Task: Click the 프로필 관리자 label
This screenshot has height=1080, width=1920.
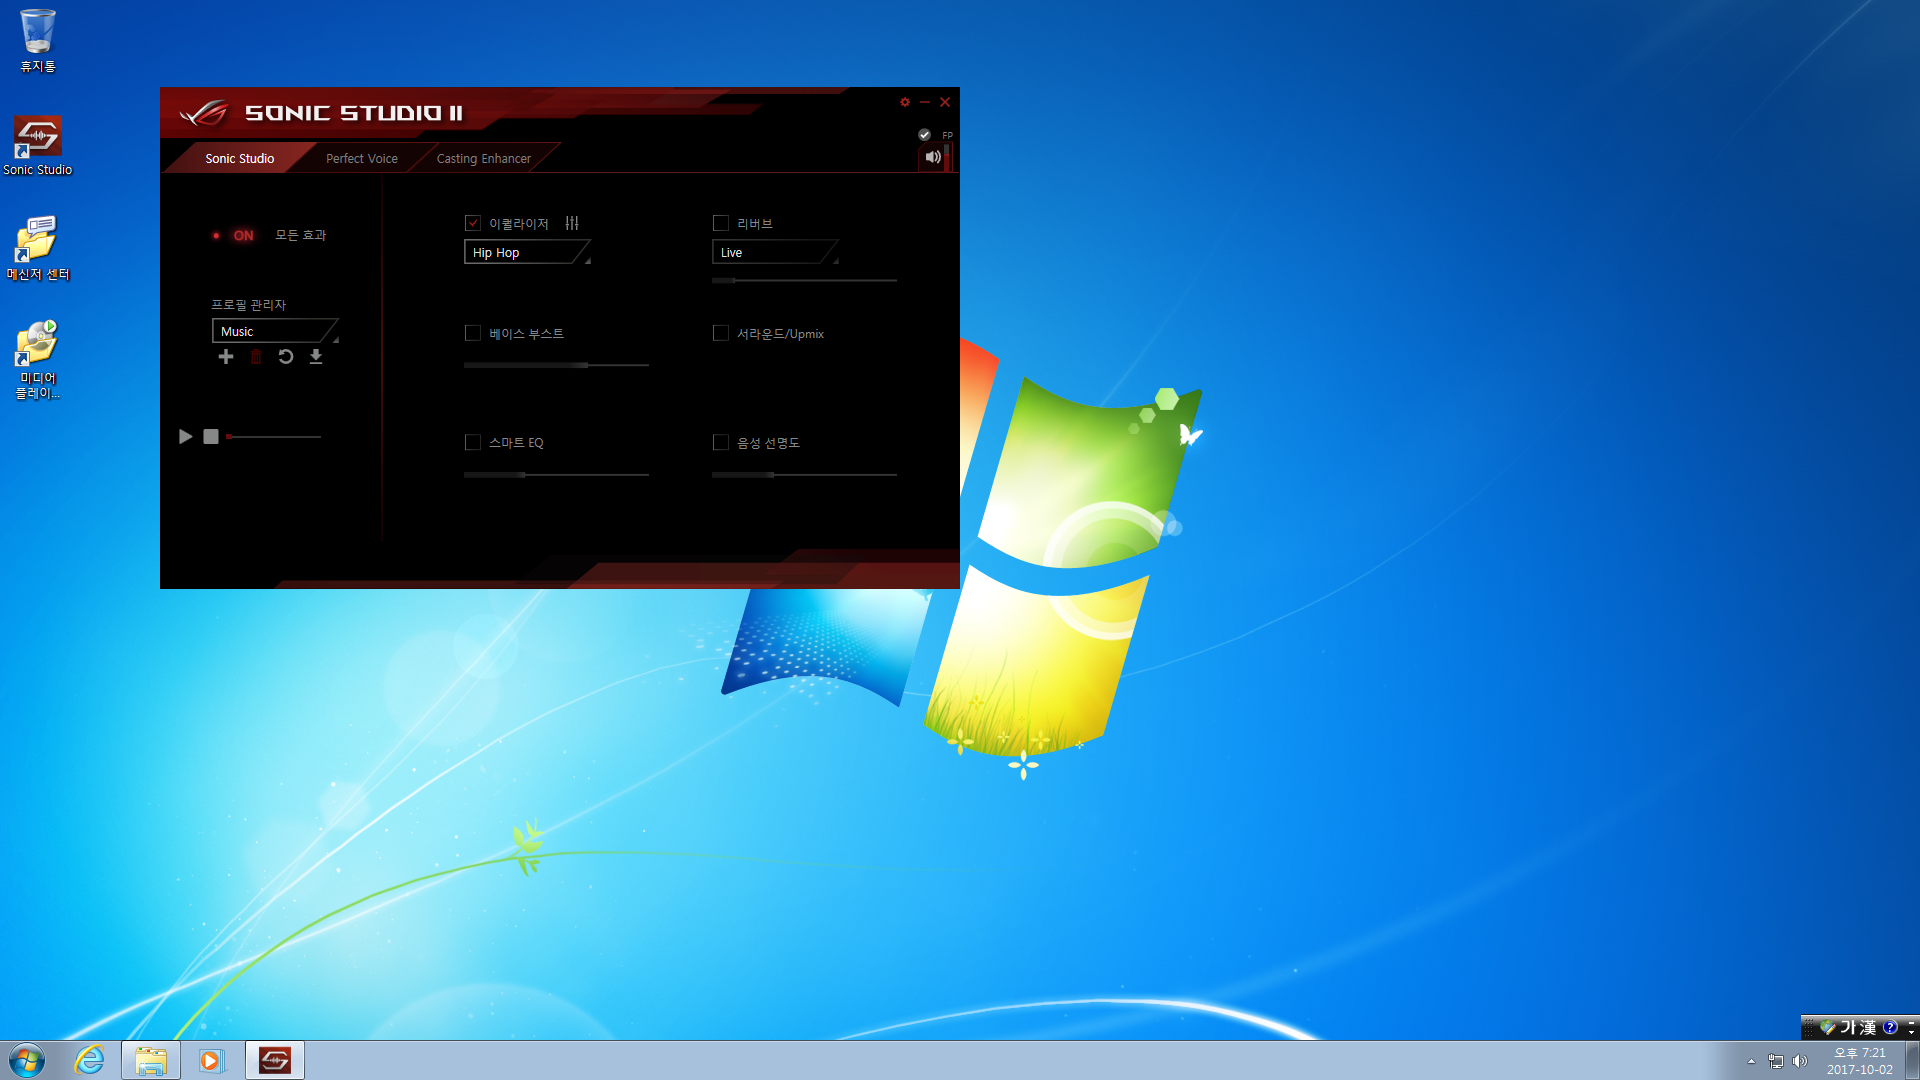Action: [249, 305]
